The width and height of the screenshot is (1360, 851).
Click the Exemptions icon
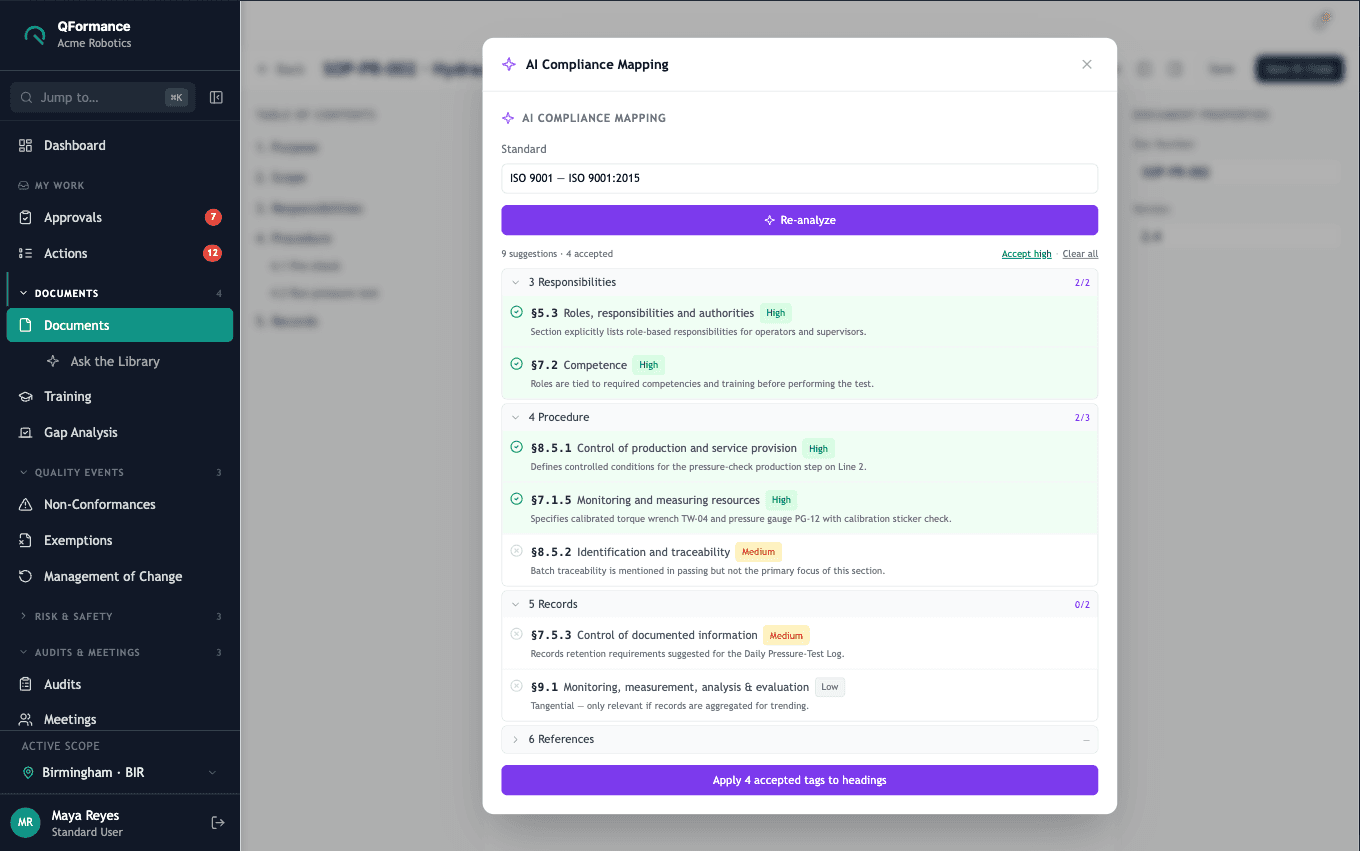click(x=26, y=541)
